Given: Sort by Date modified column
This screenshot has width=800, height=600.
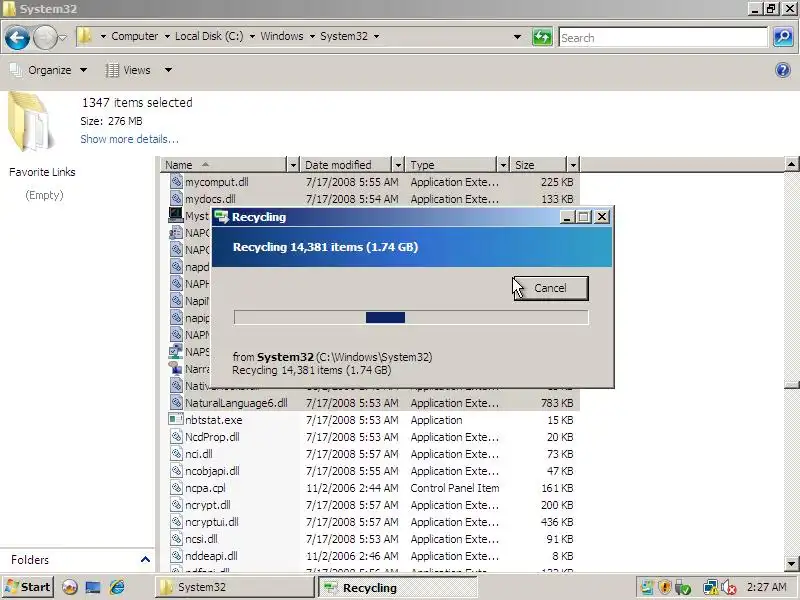Looking at the screenshot, I should tap(347, 165).
